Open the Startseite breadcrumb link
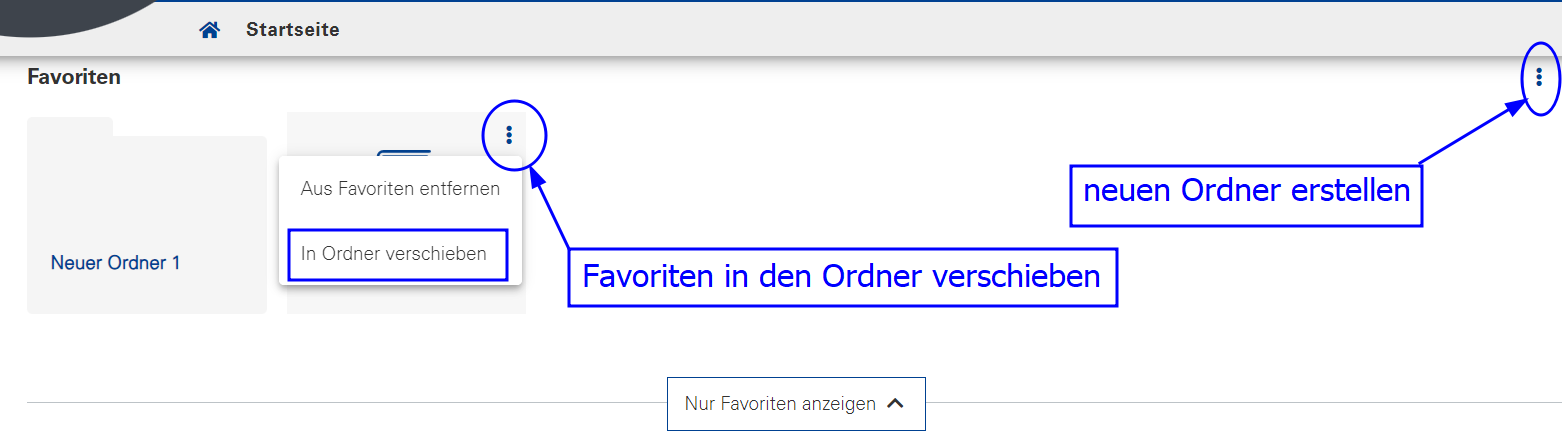Screen dimensions: 1562x438 (x=293, y=30)
